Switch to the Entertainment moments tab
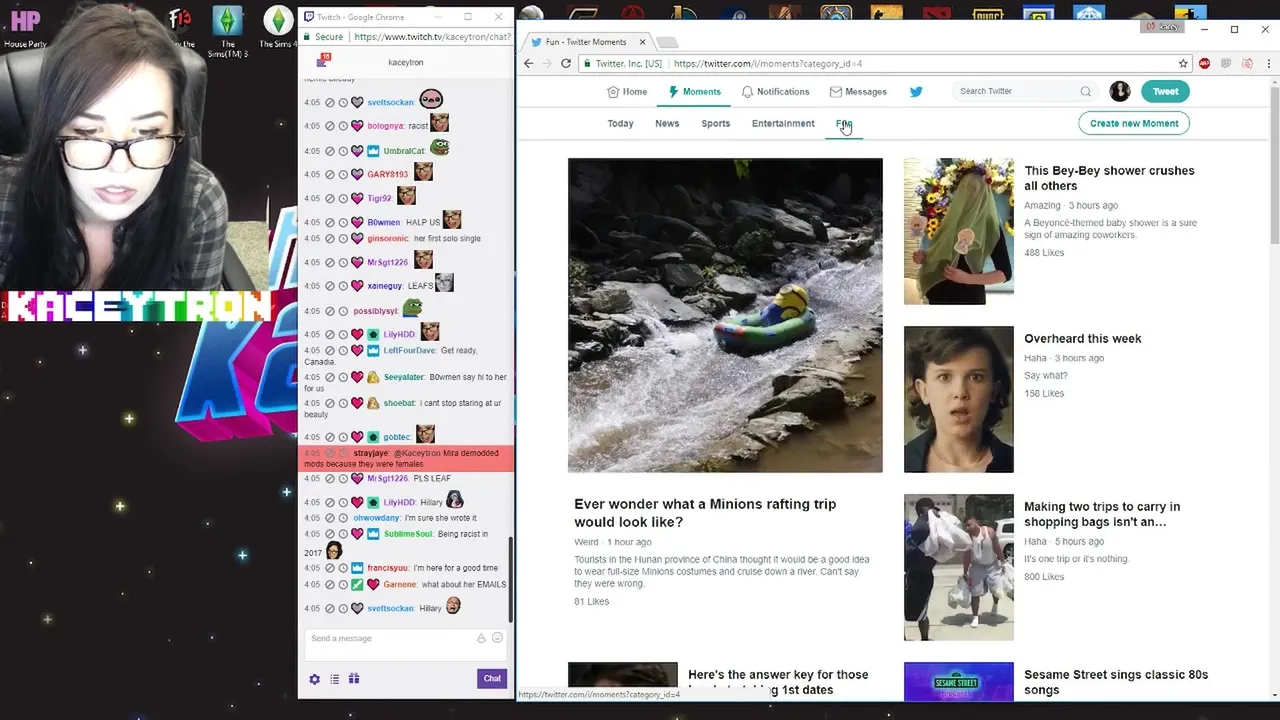 coord(783,124)
